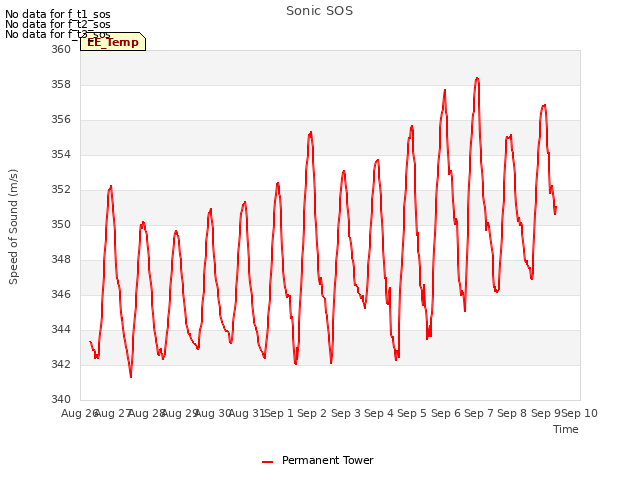Click the 346 y-axis tick label

point(61,294)
